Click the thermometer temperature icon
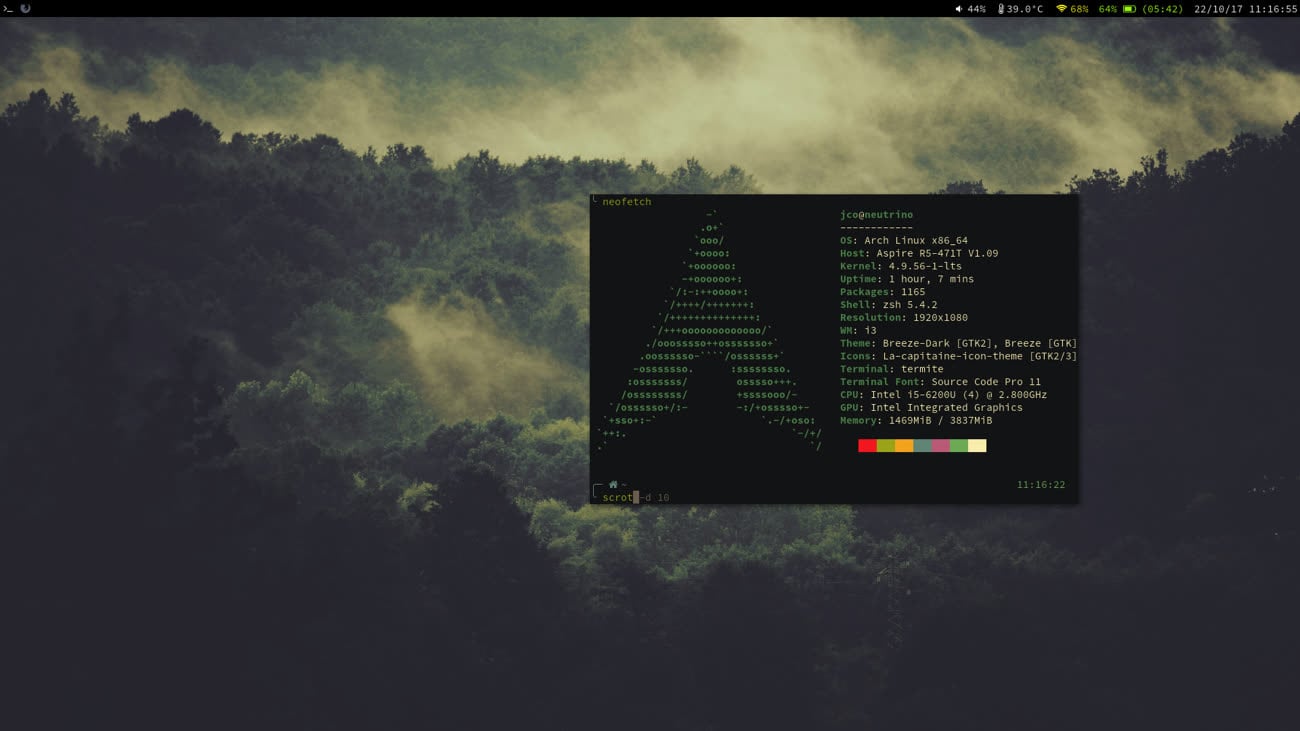This screenshot has width=1300, height=731. click(x=1001, y=9)
